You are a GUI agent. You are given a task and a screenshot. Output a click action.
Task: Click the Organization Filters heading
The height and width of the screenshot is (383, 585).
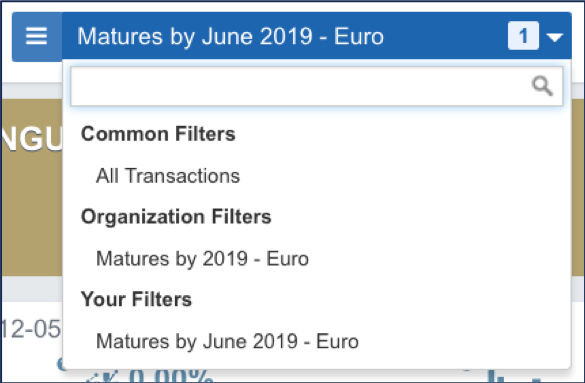176,217
